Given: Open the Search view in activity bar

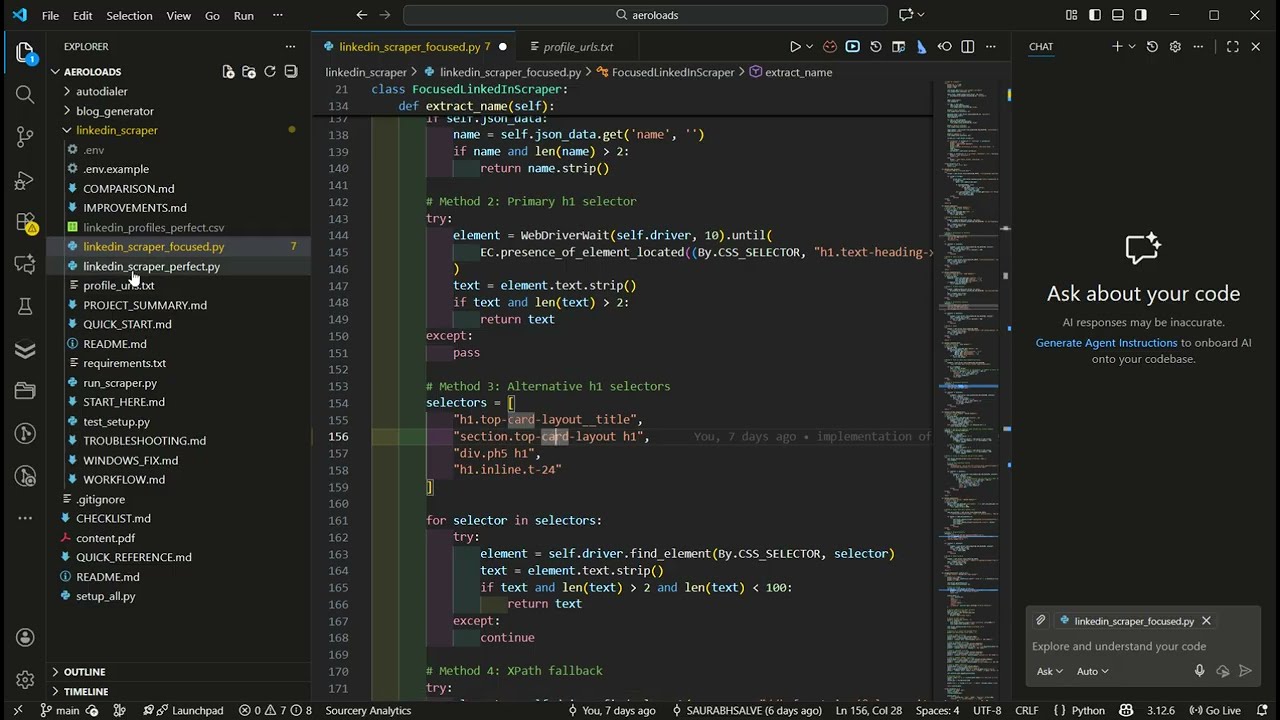Looking at the screenshot, I should pyautogui.click(x=25, y=94).
